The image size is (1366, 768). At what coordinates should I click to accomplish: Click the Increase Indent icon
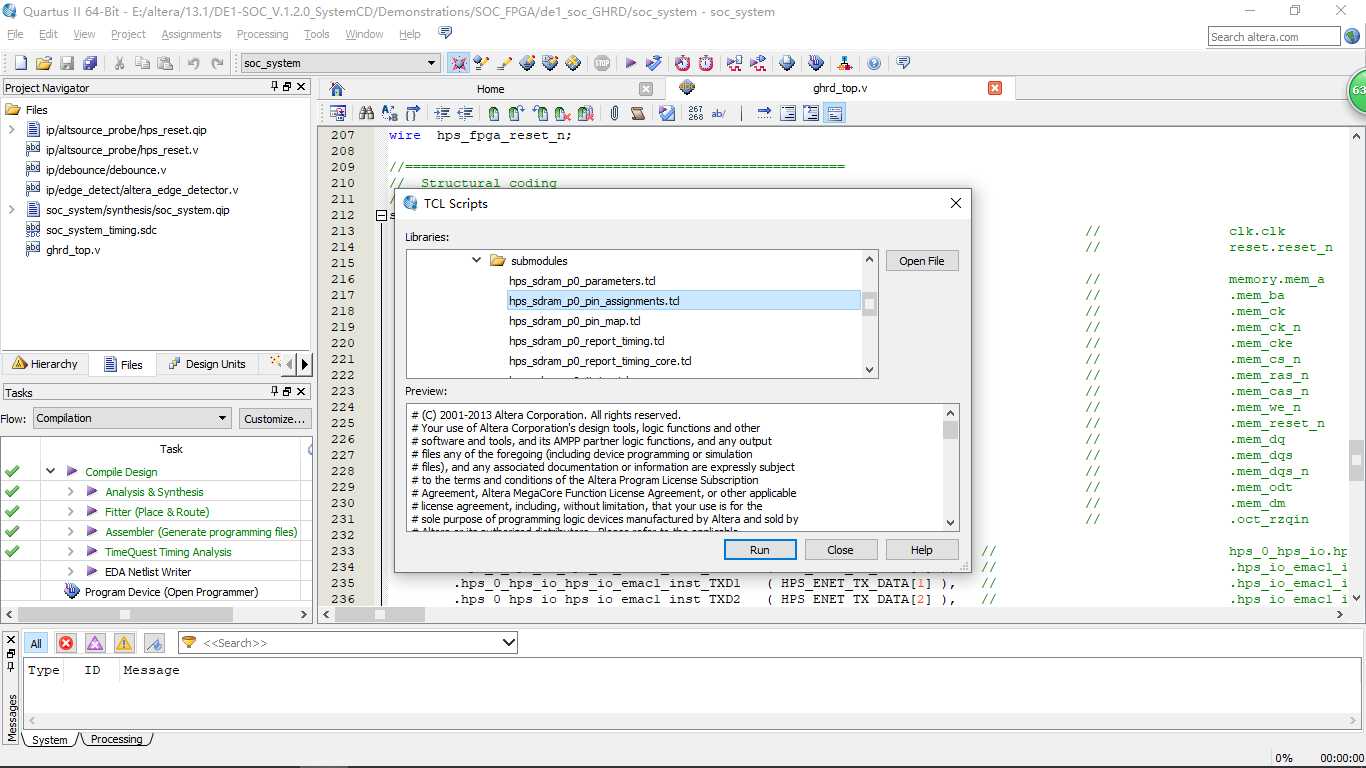click(x=441, y=113)
